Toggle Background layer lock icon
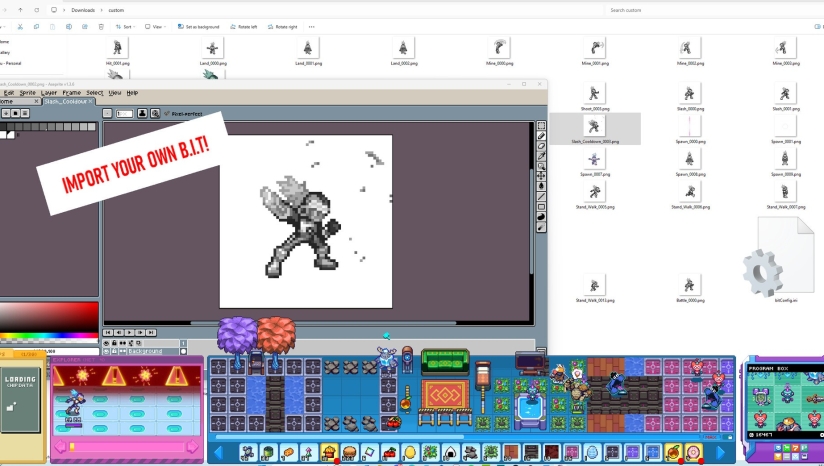 point(114,351)
